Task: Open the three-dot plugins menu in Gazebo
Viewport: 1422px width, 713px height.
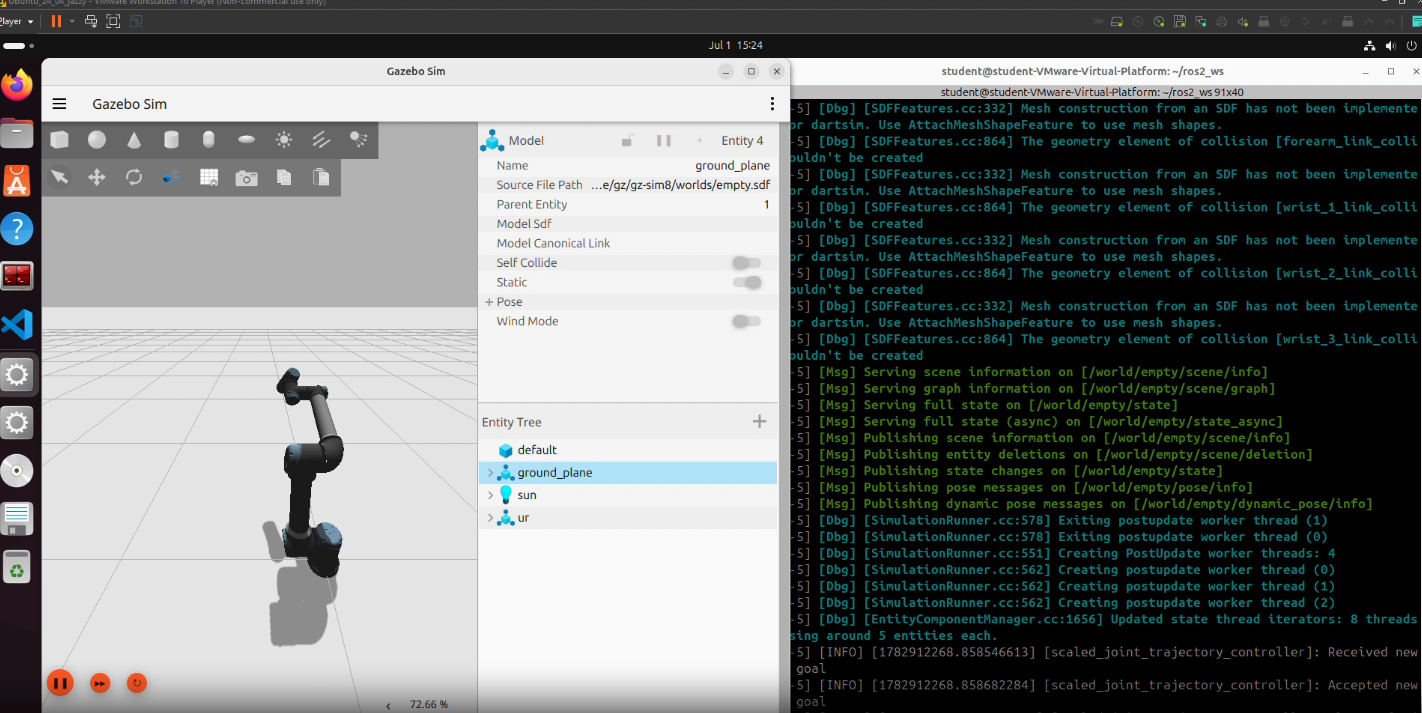Action: (x=772, y=104)
